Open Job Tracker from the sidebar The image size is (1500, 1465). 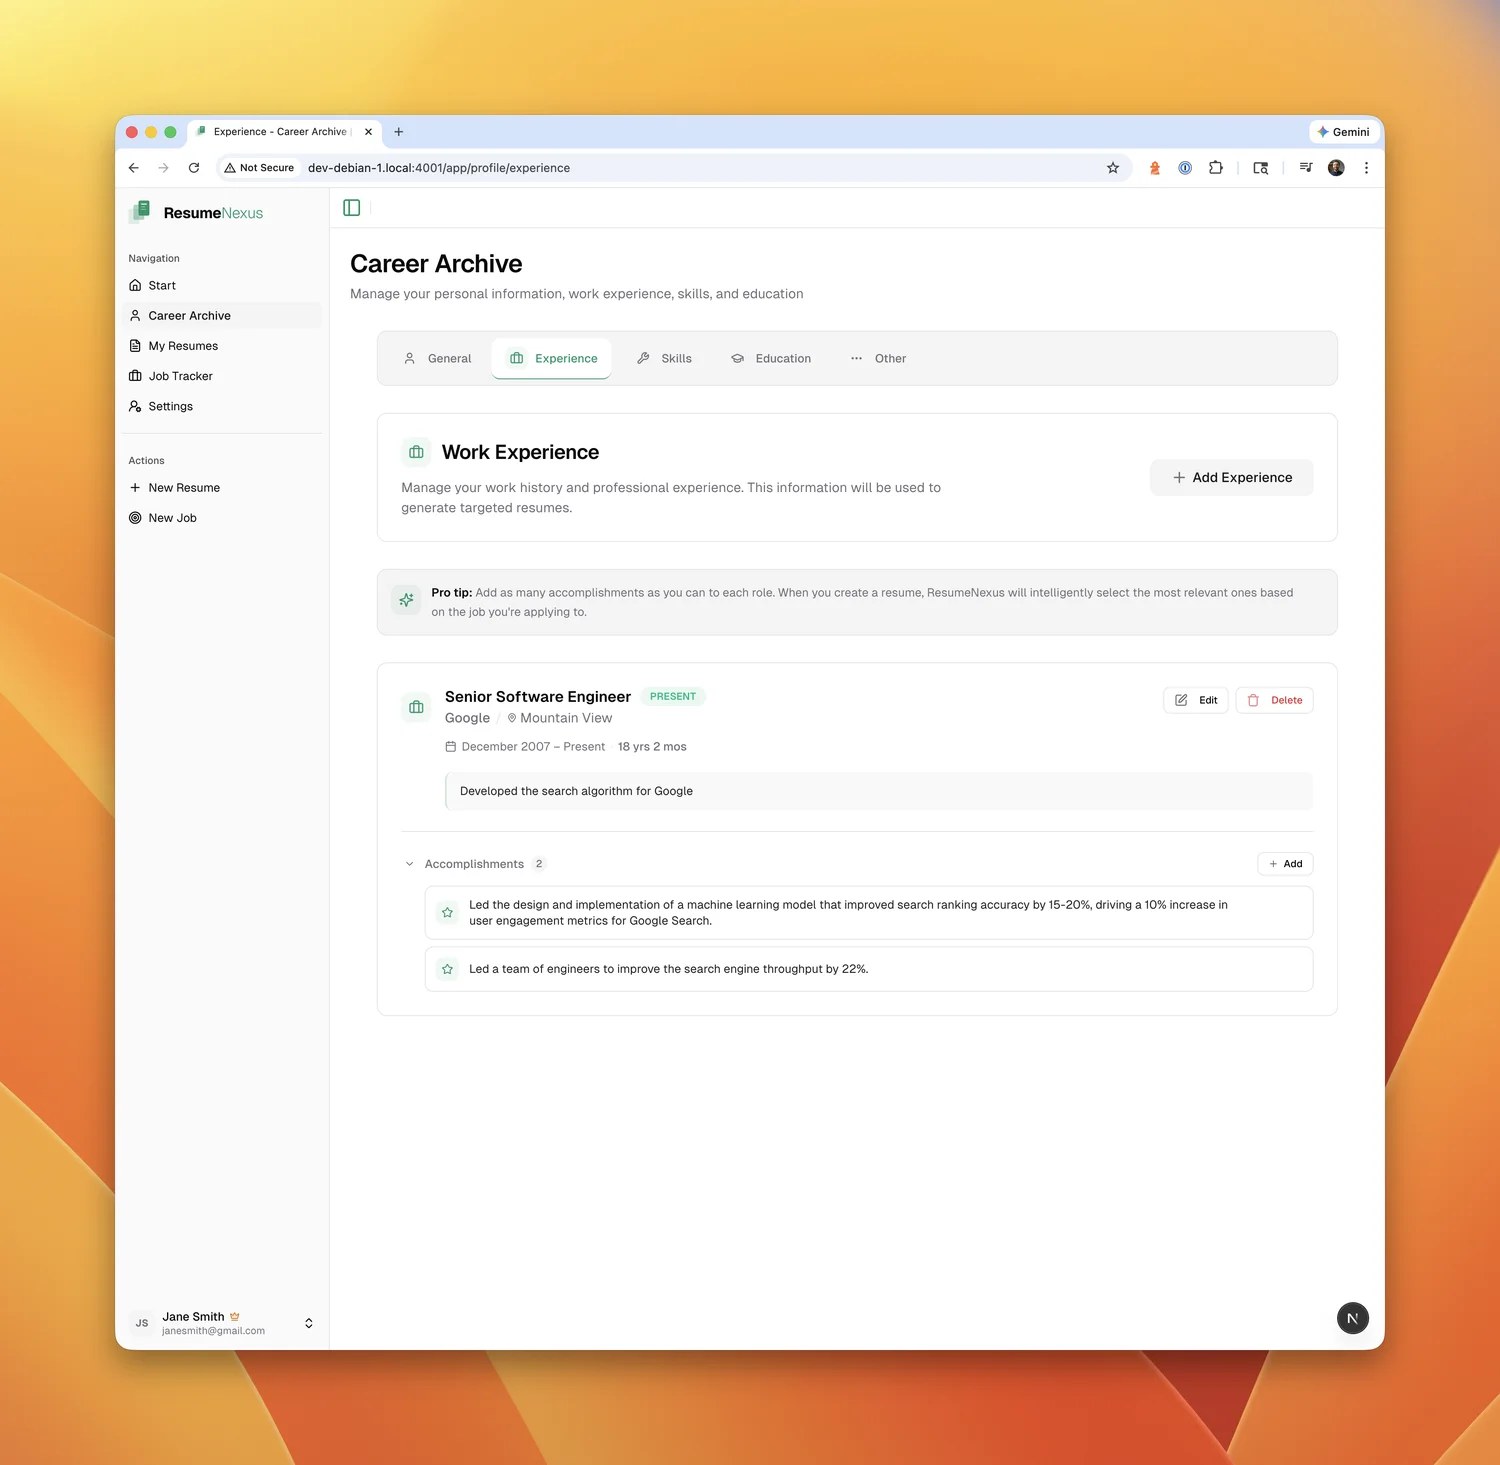180,376
